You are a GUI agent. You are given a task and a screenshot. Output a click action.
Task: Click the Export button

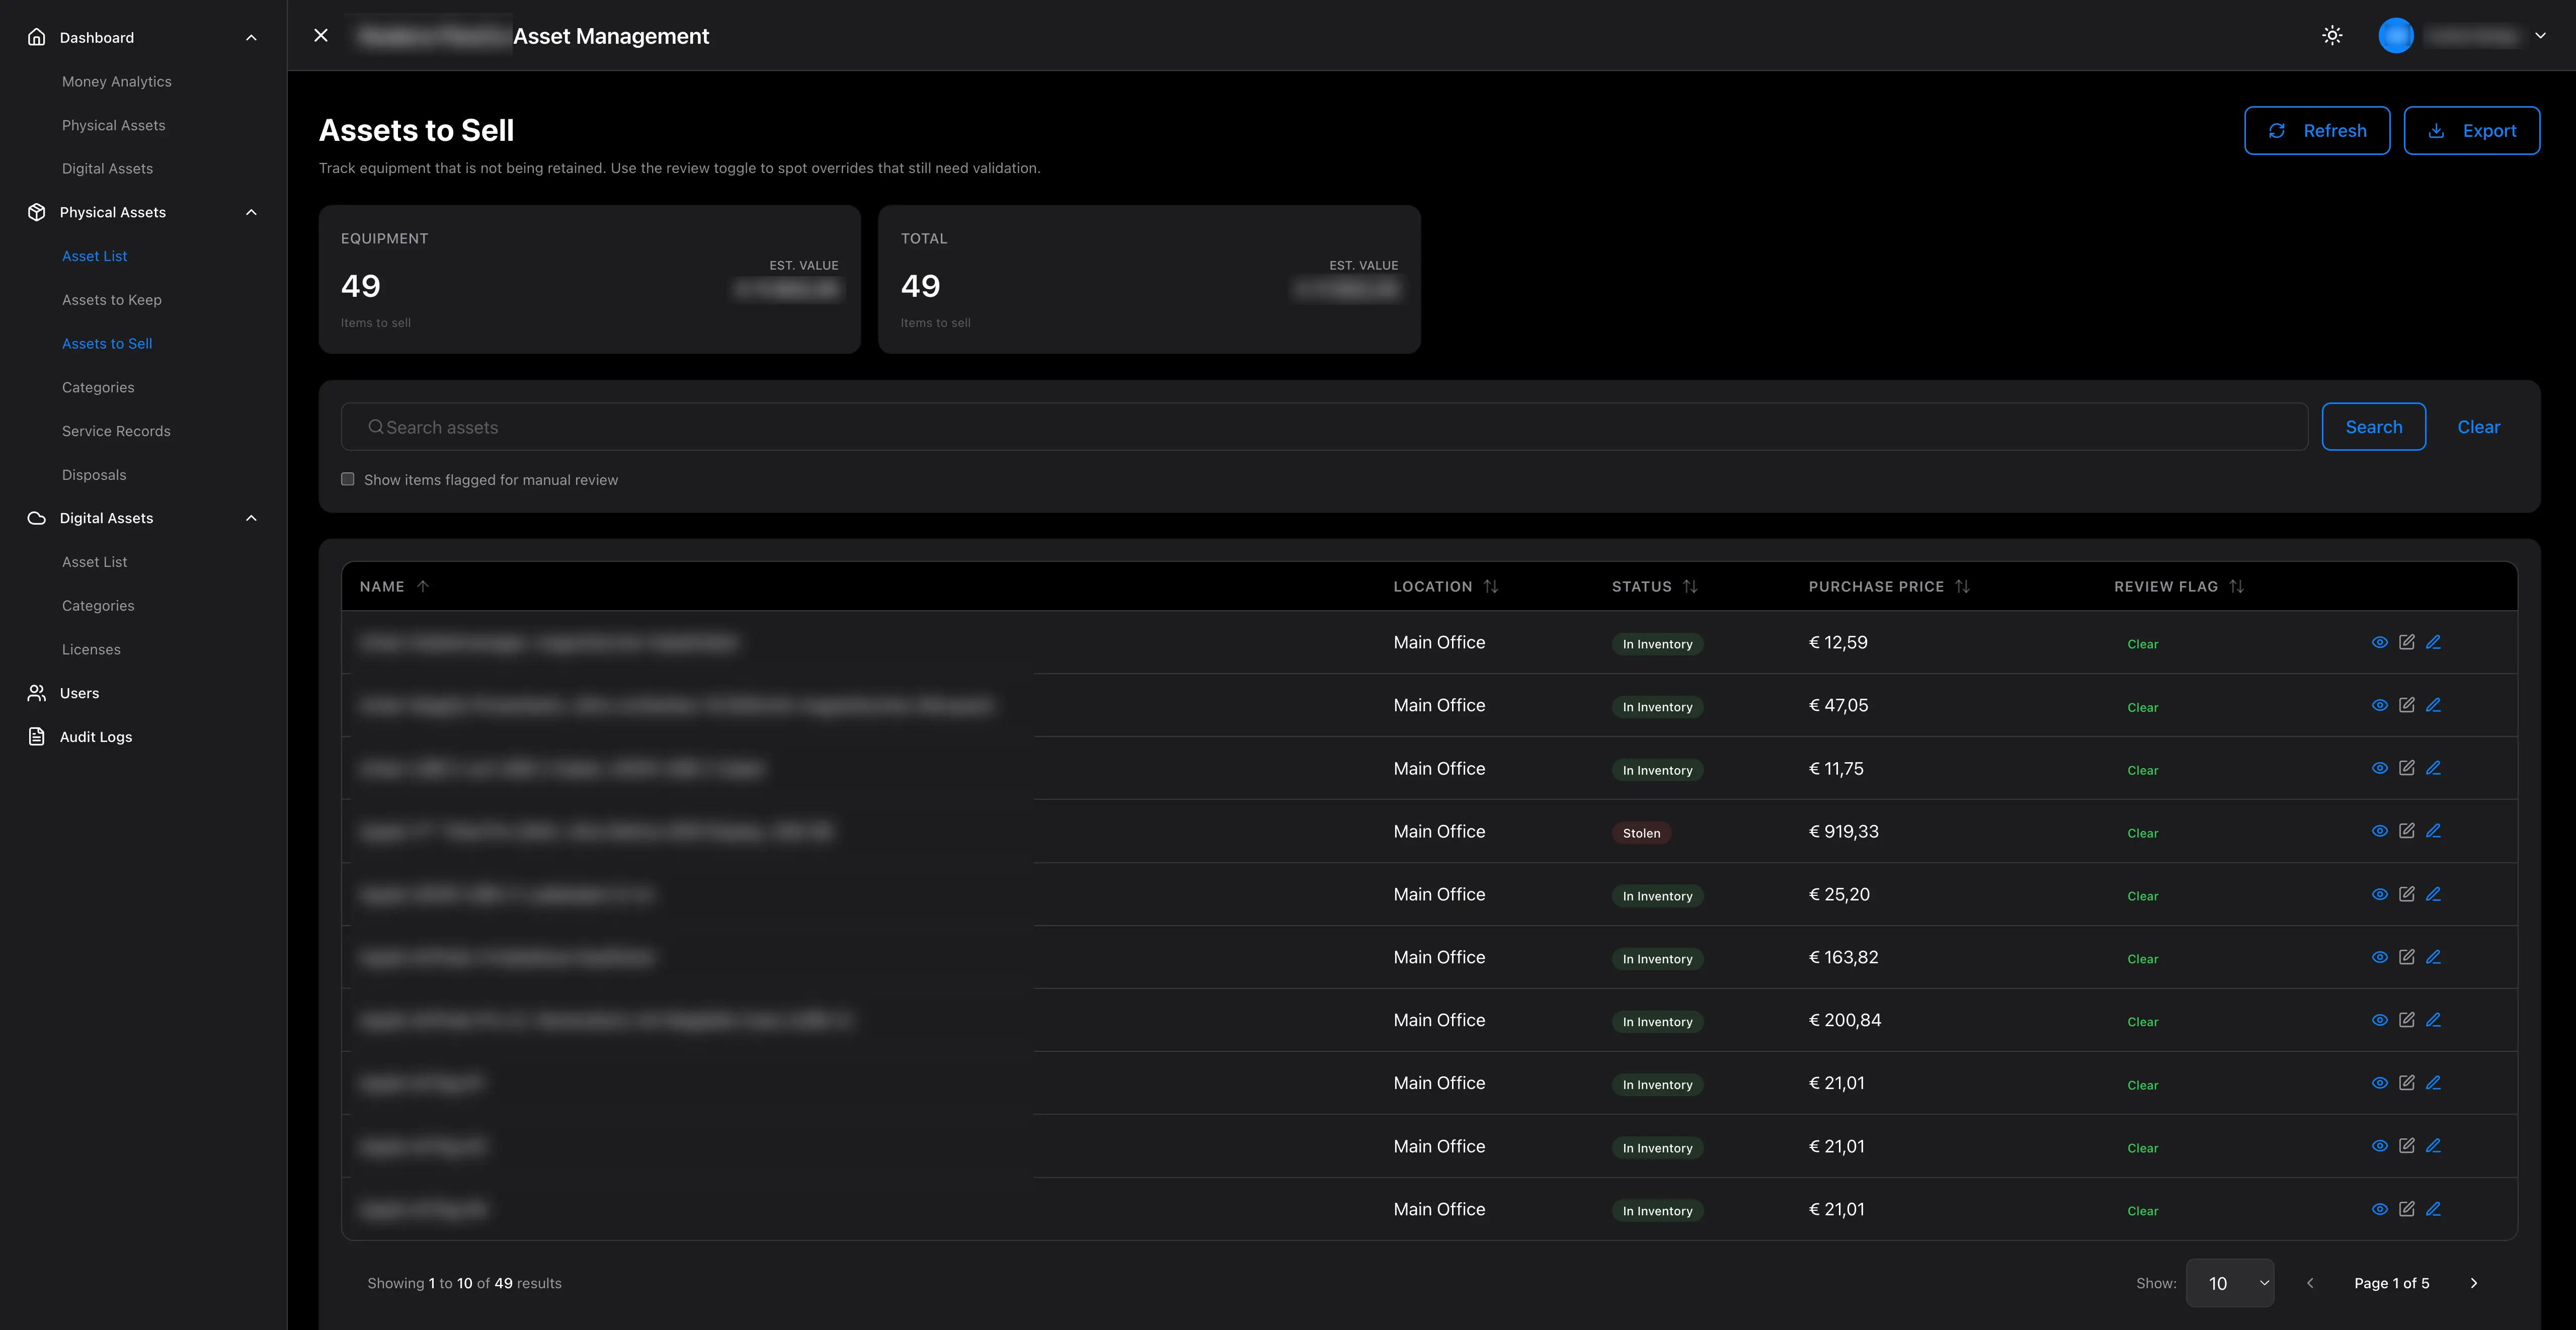tap(2471, 131)
